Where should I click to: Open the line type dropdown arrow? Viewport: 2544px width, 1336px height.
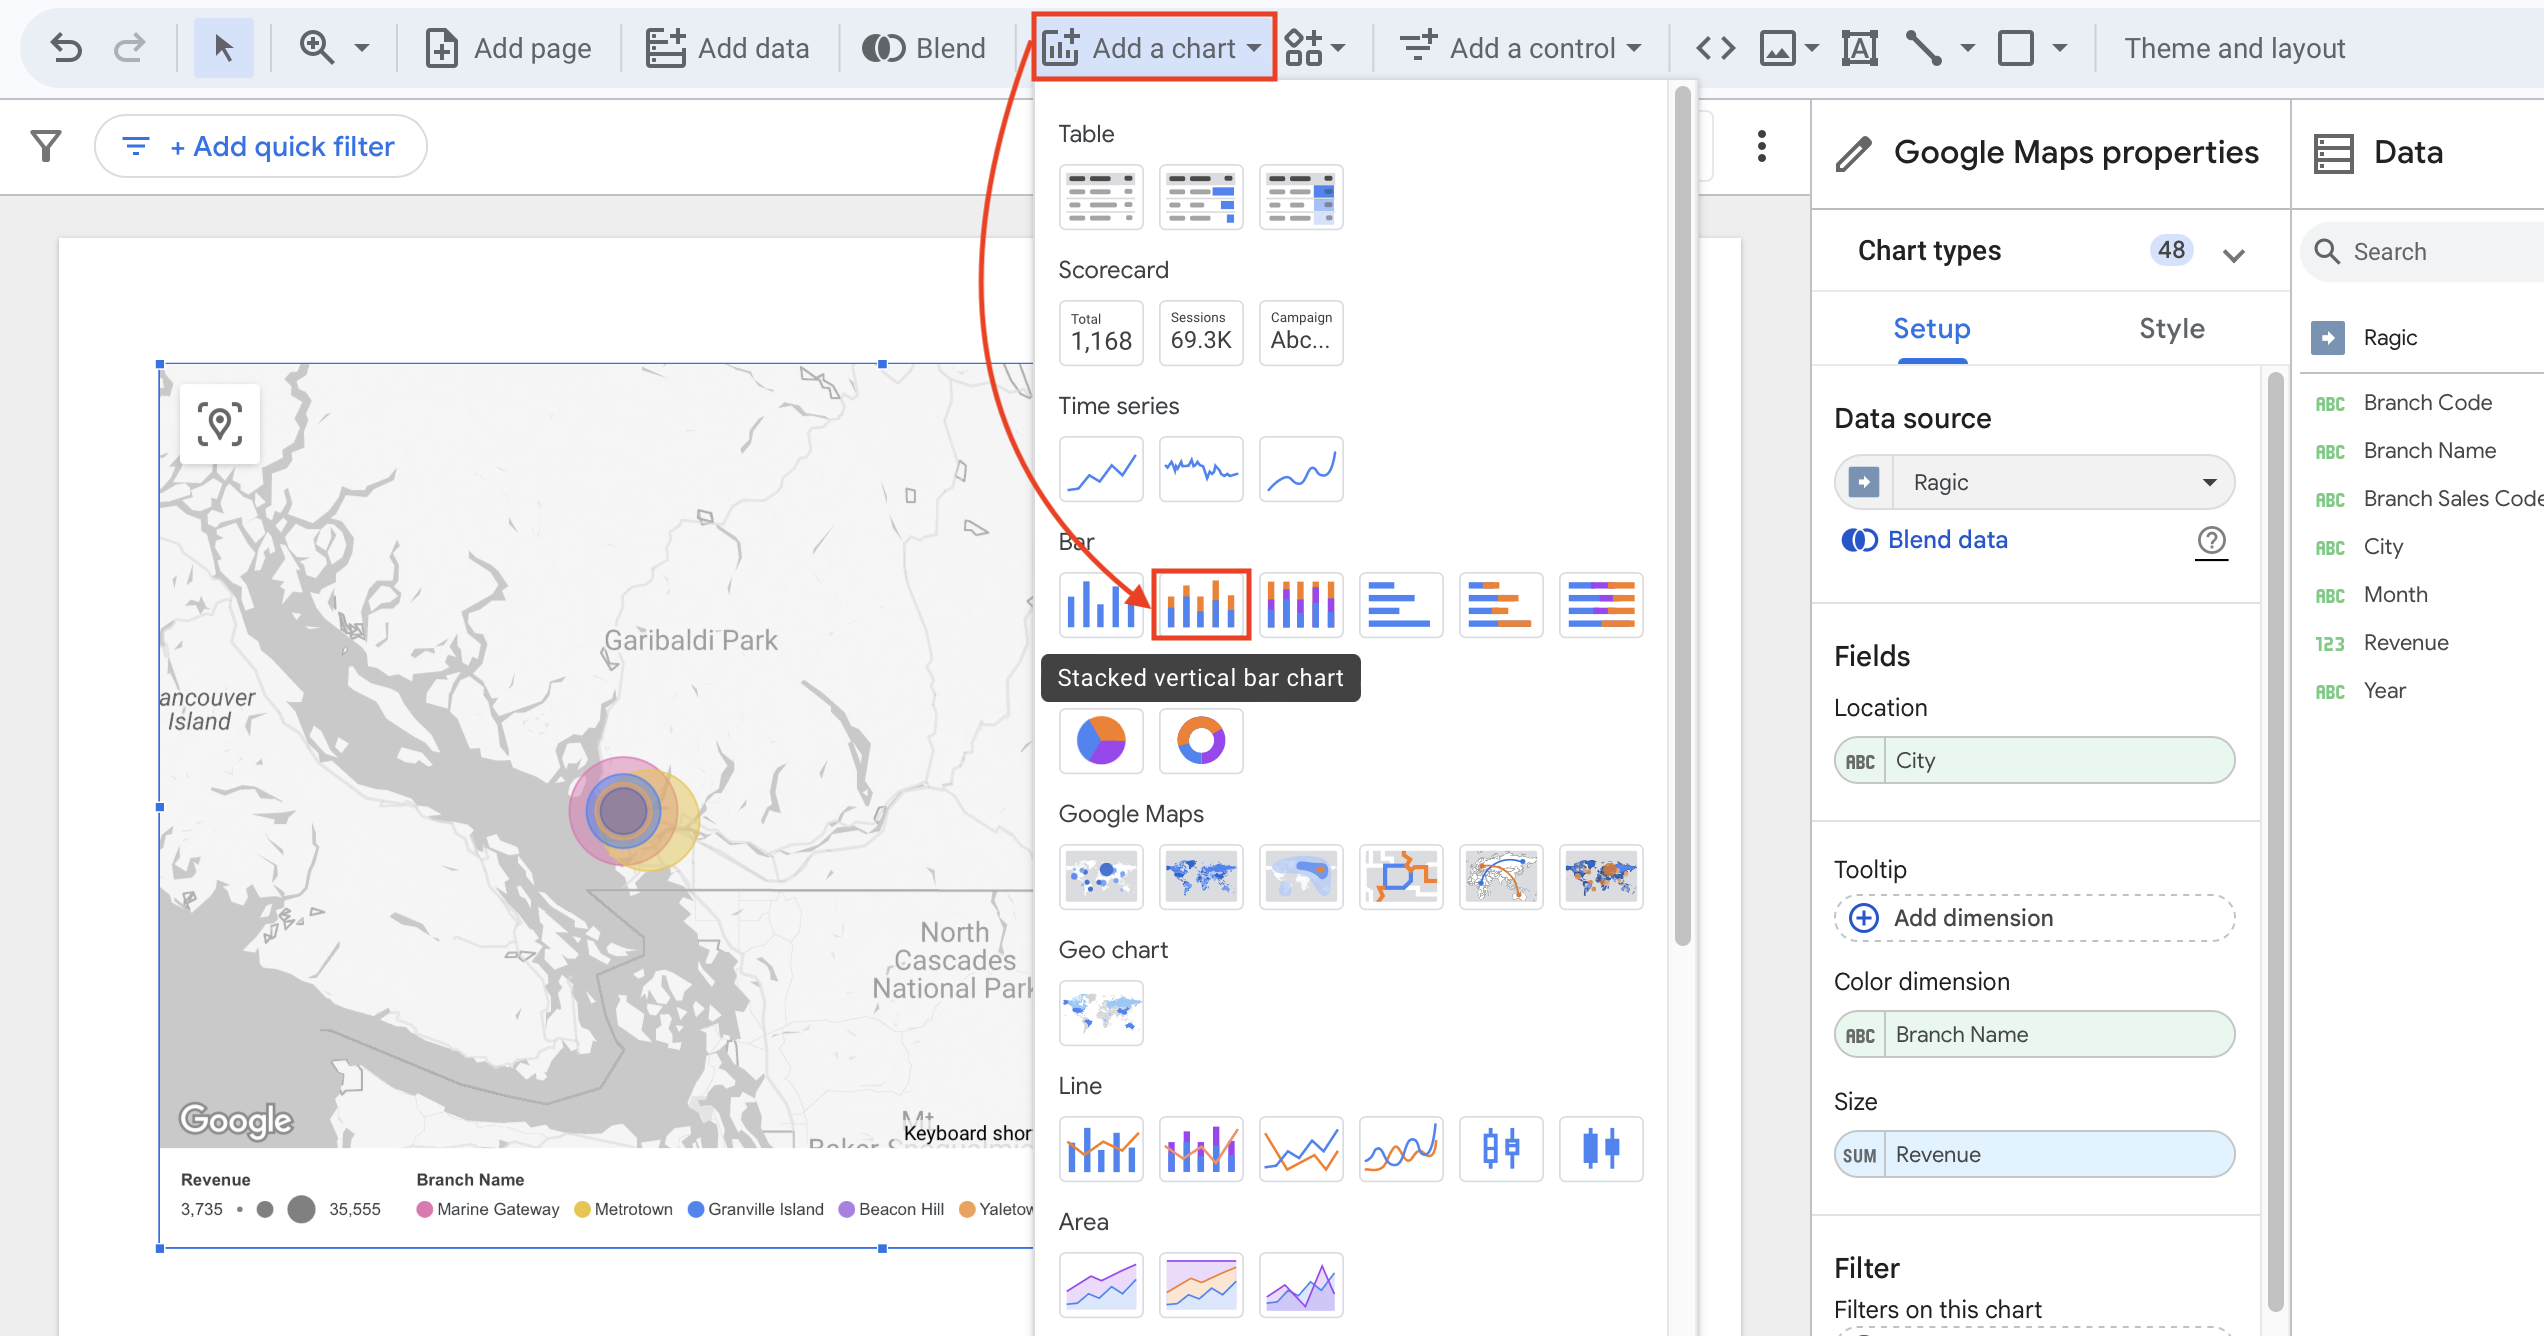click(x=1968, y=48)
